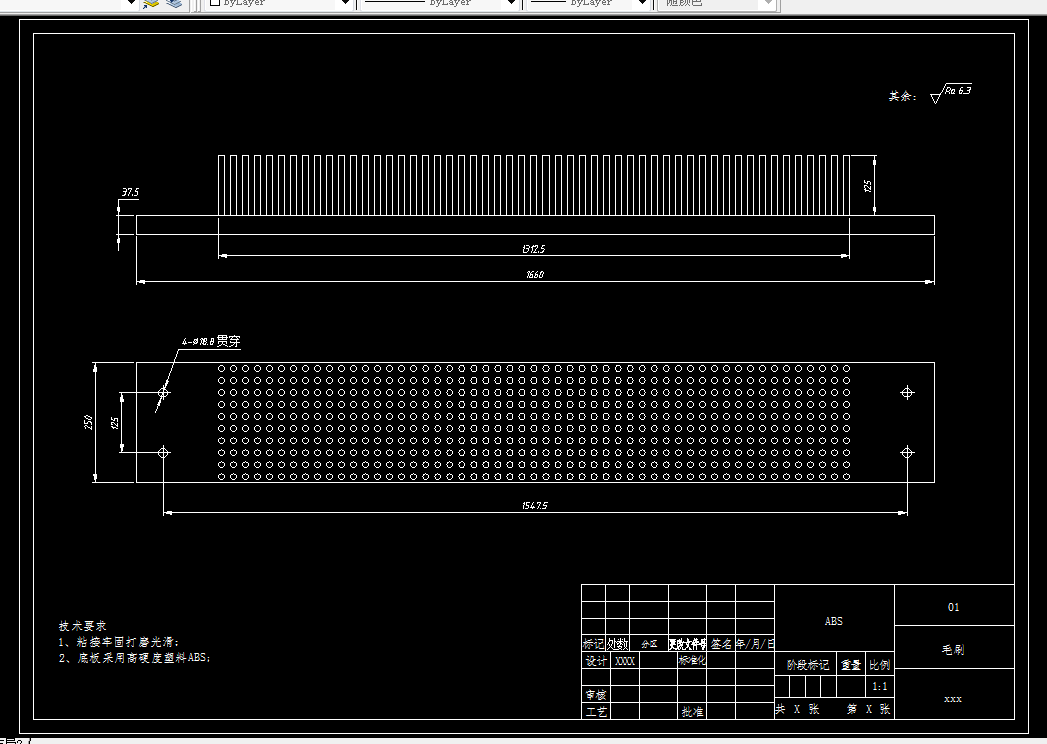This screenshot has height=744, width=1047.
Task: Select the Ra 6.3 surface roughness symbol
Action: 951,93
